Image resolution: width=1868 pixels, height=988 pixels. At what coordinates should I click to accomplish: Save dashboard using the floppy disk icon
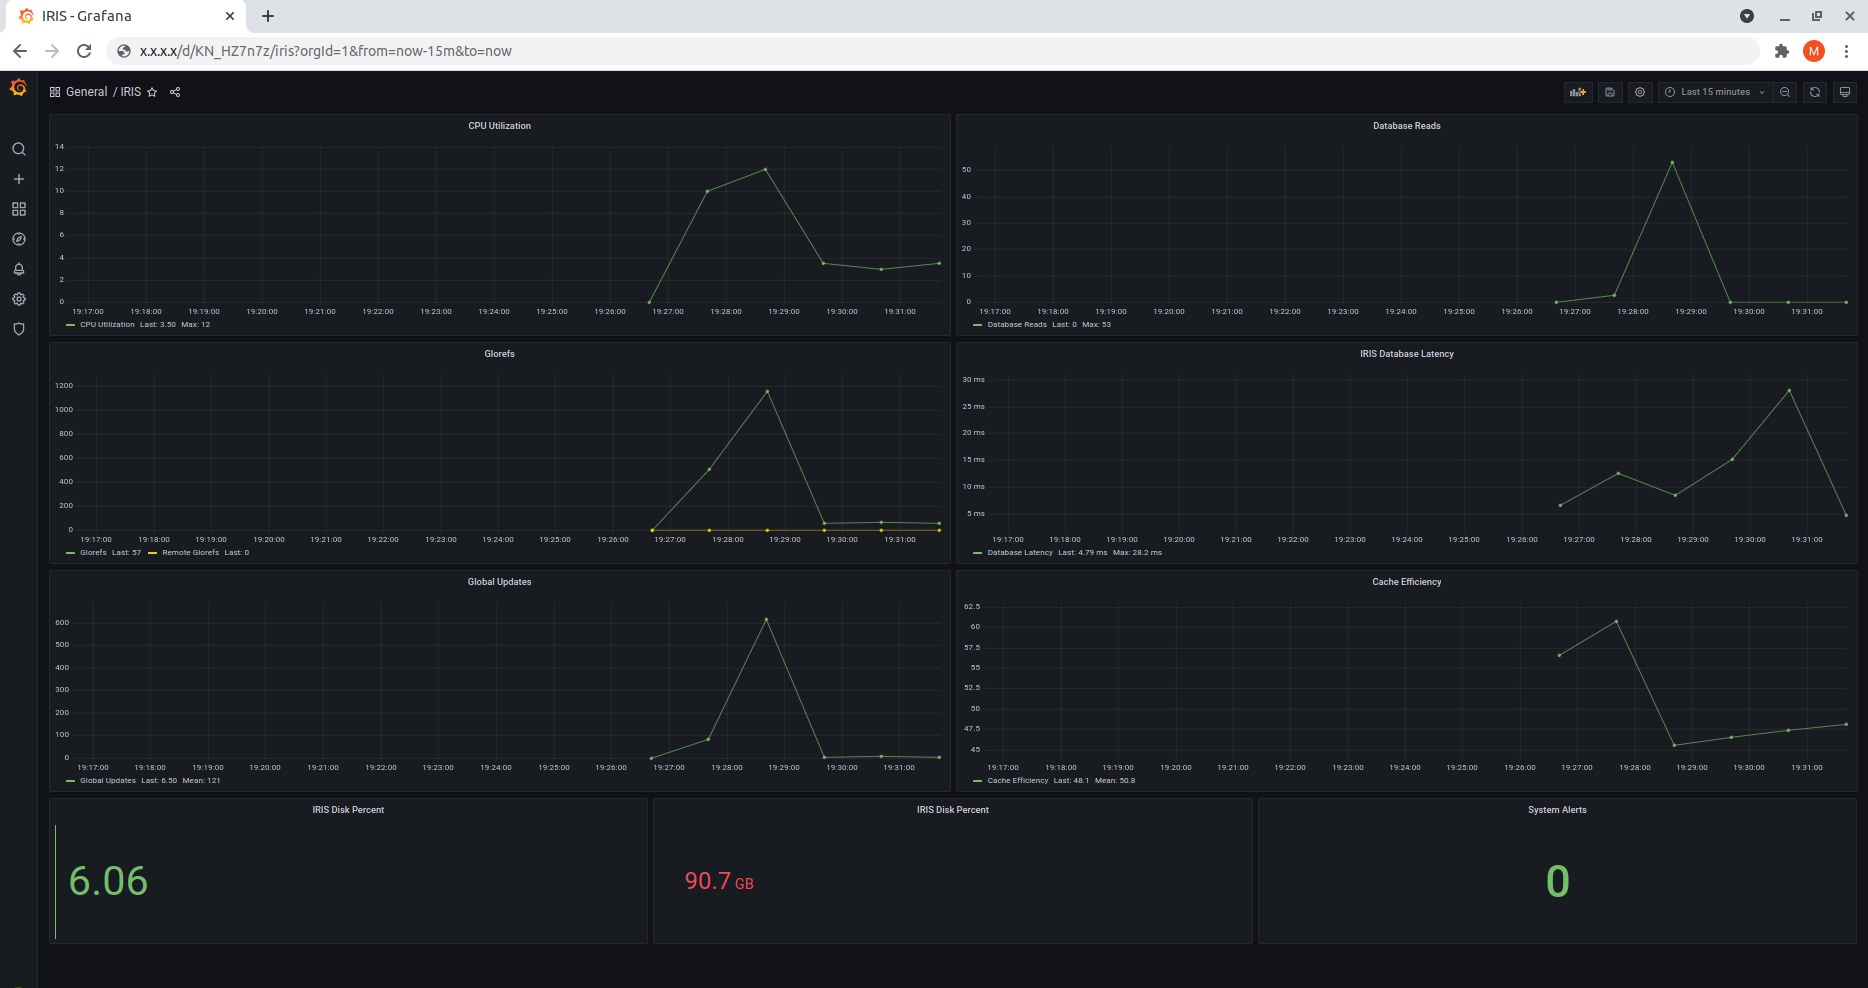point(1610,92)
